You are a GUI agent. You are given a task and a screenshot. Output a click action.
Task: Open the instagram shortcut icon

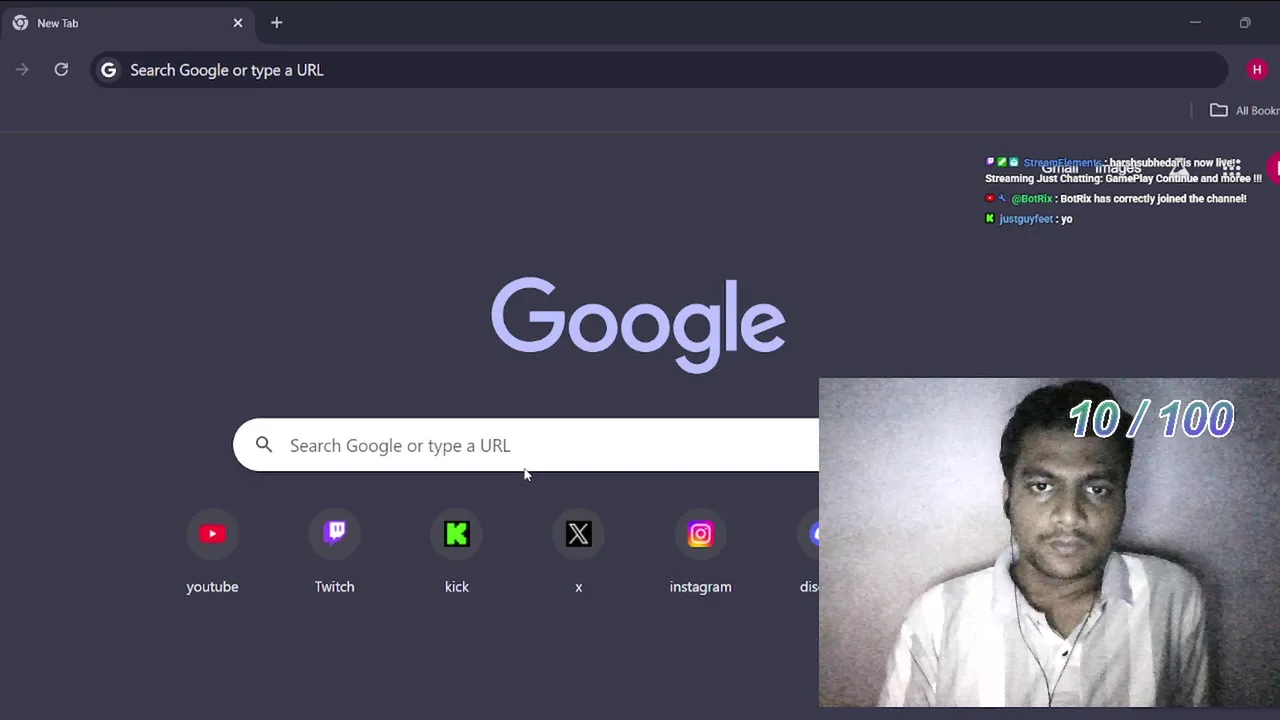701,534
